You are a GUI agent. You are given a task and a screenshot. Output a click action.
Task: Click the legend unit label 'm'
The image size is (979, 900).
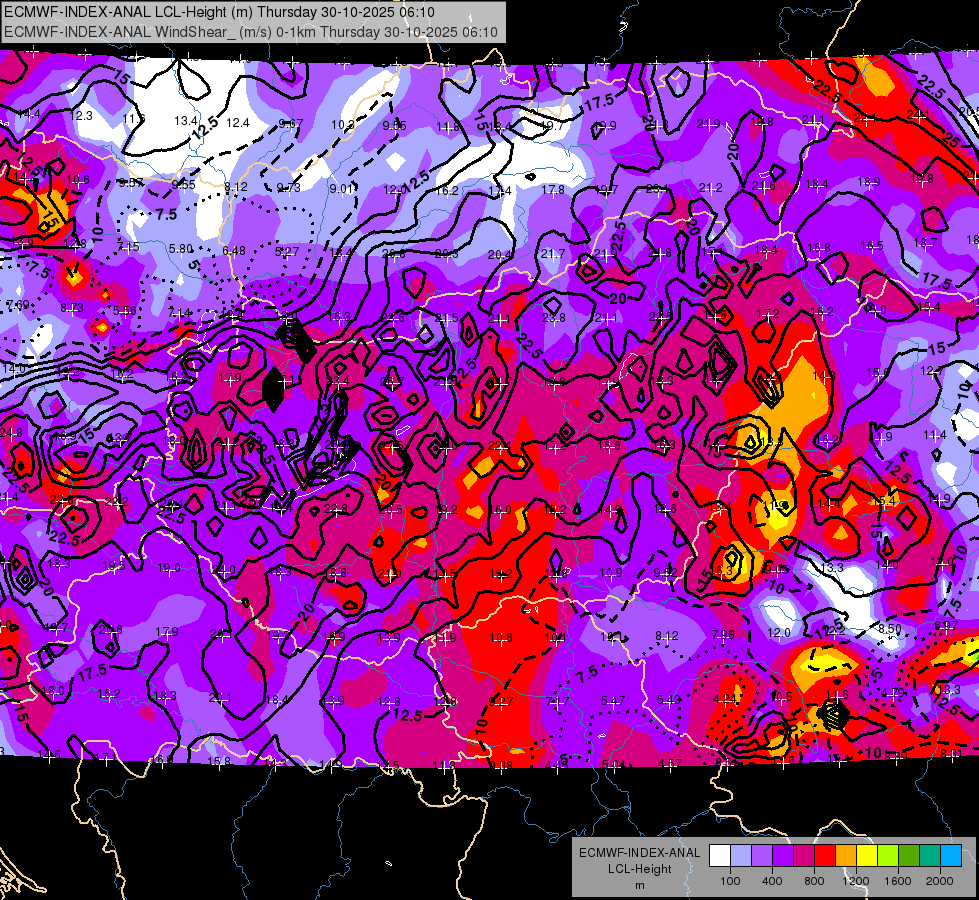(639, 885)
